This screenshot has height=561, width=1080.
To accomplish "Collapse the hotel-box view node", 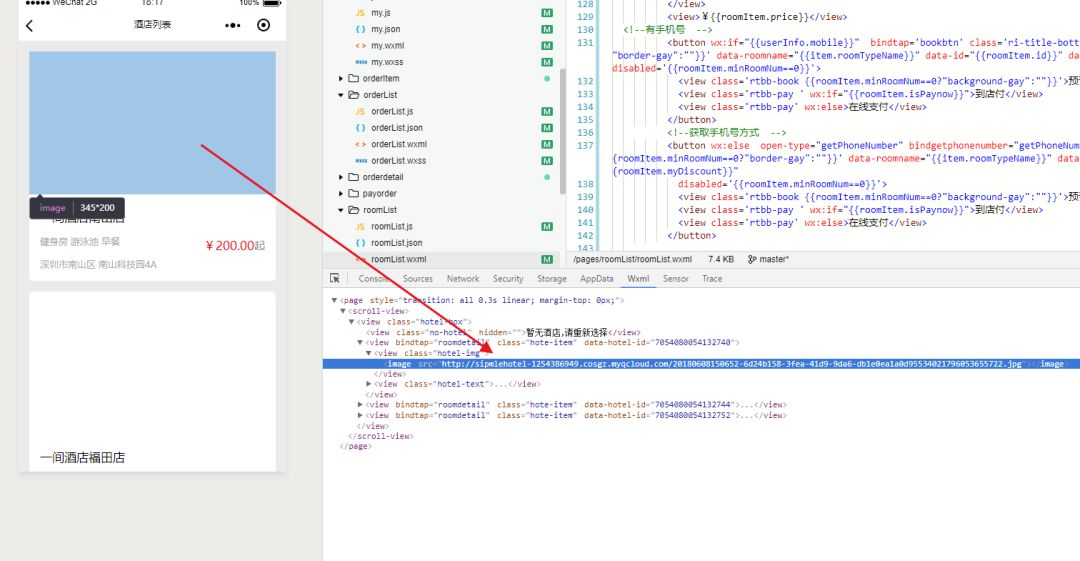I will pyautogui.click(x=351, y=322).
